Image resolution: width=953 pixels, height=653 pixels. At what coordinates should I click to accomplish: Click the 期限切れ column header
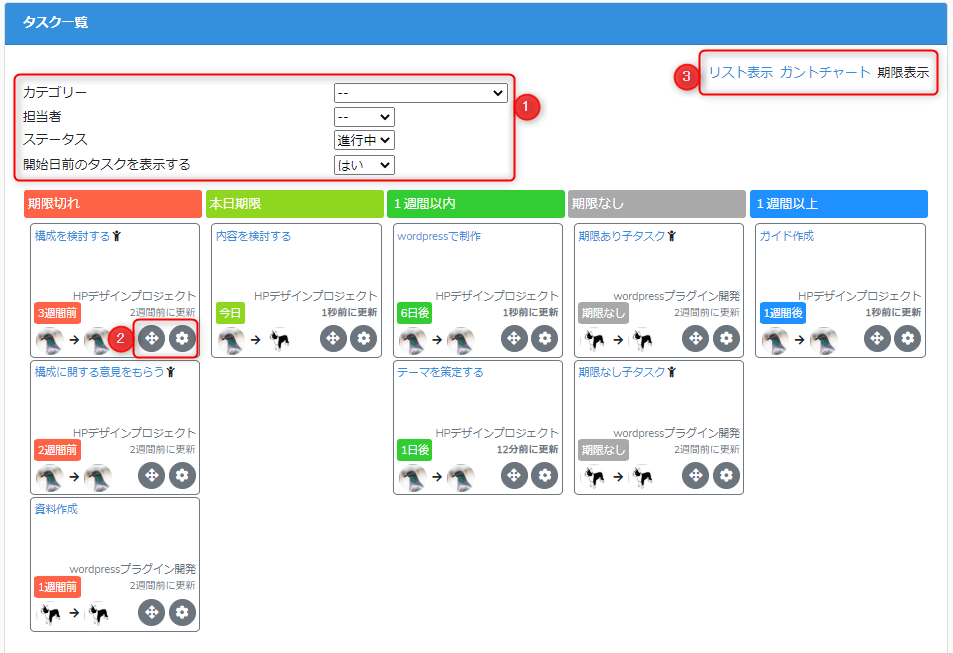point(113,204)
